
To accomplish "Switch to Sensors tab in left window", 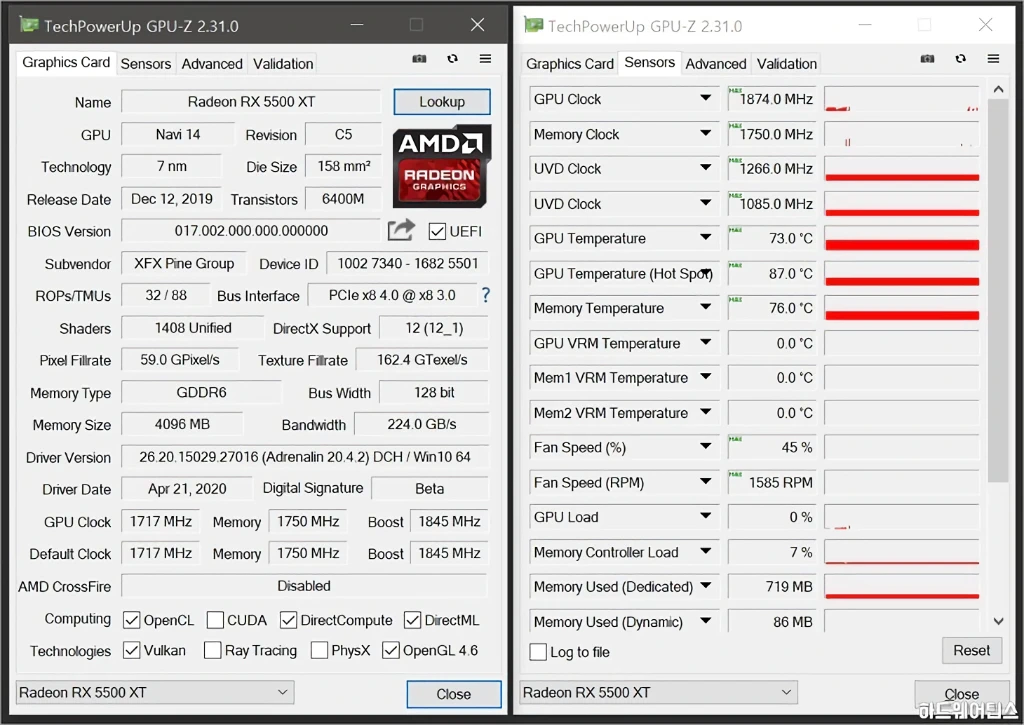I will click(146, 64).
